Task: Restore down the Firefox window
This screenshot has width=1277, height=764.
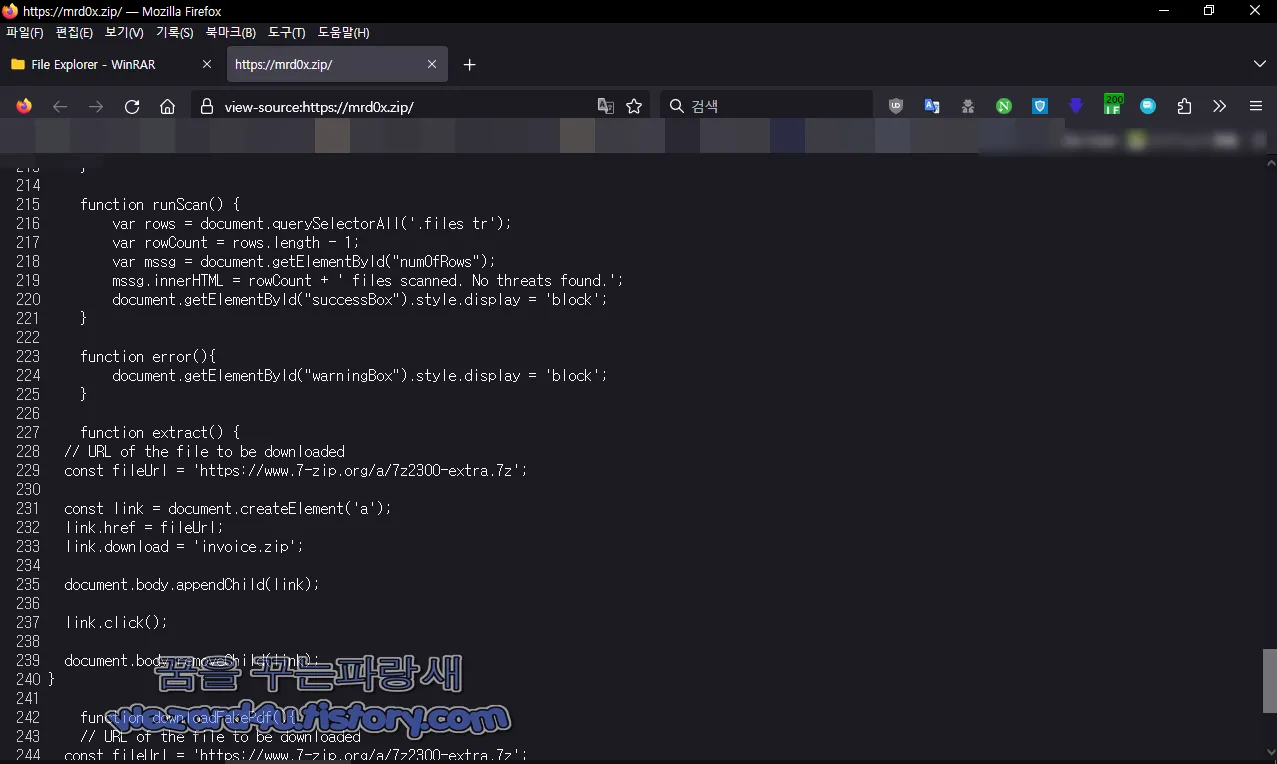Action: point(1209,11)
